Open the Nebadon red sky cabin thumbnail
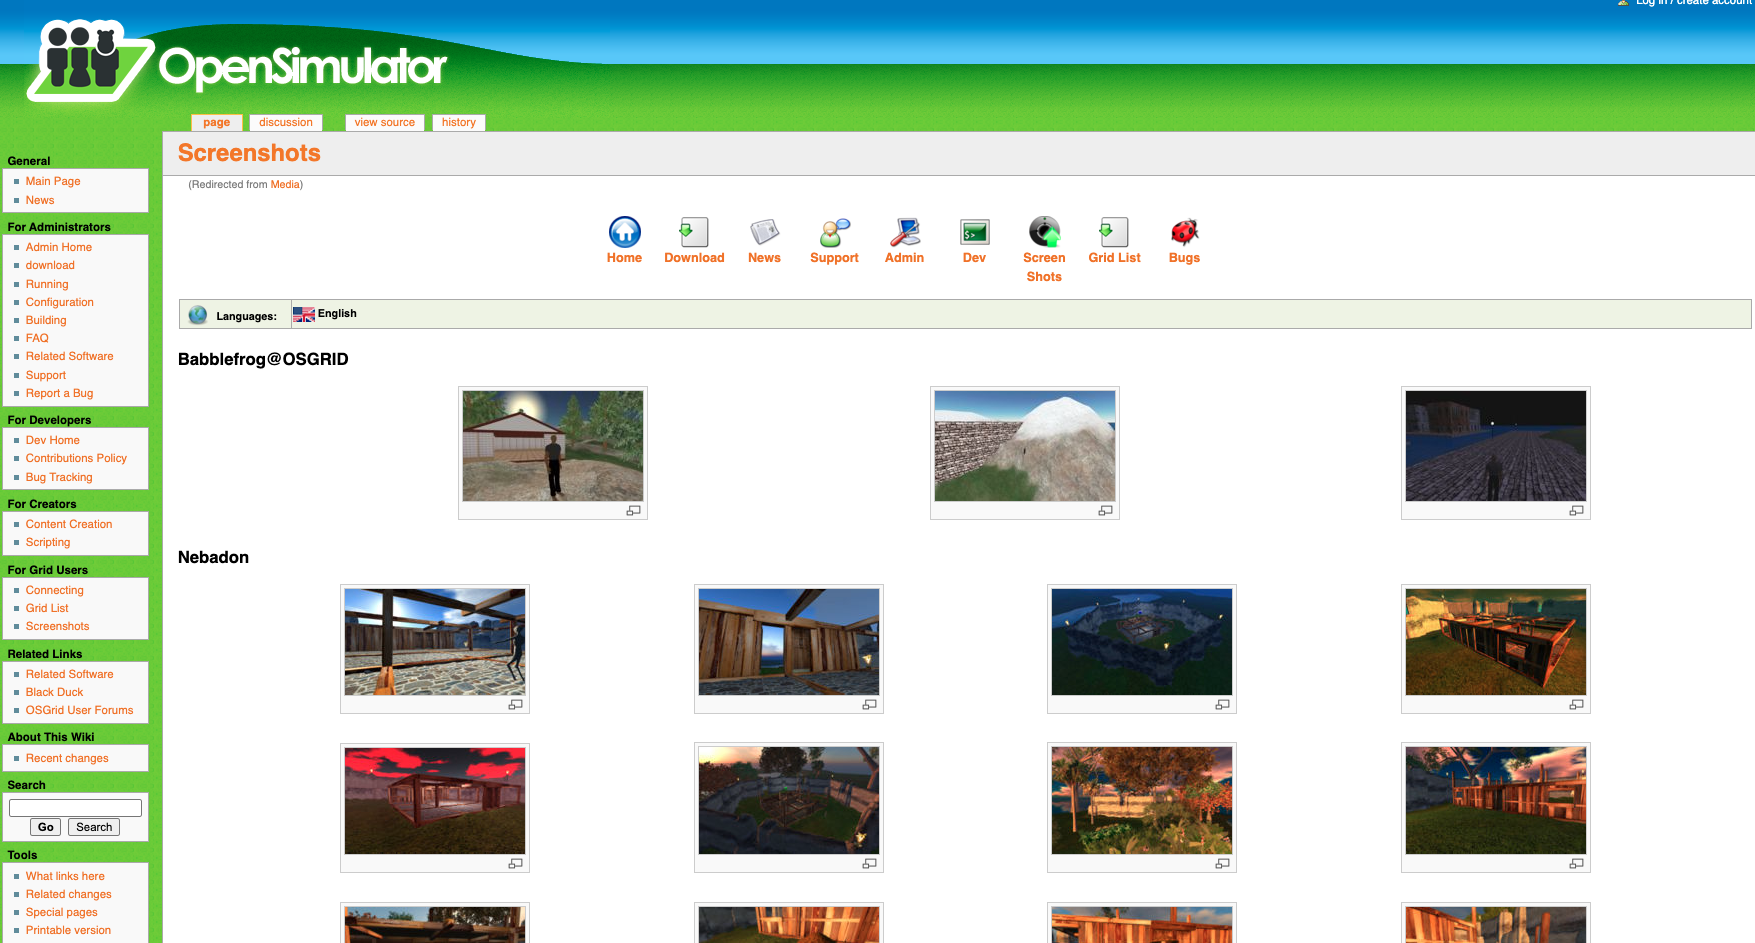 pos(435,801)
